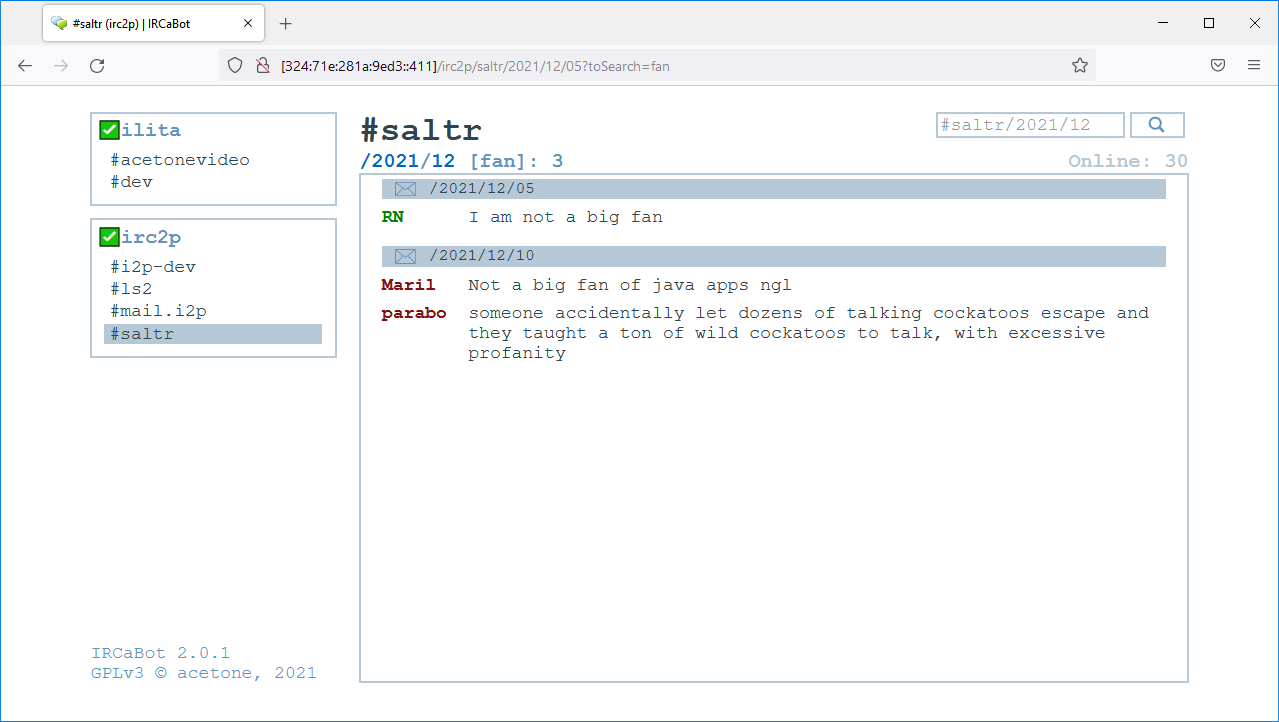Image resolution: width=1279 pixels, height=722 pixels.
Task: Go back with the browser back arrow
Action: (25, 65)
